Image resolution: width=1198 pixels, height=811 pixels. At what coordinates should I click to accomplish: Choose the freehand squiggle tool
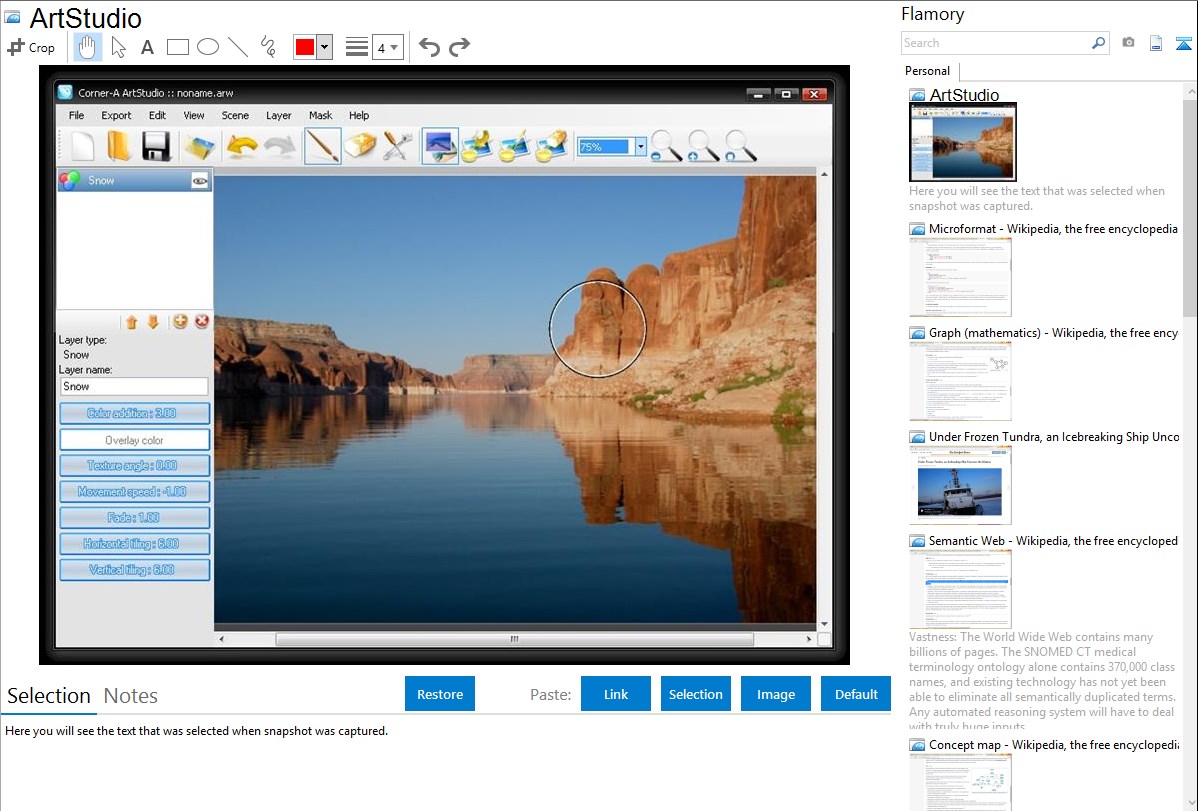click(x=268, y=47)
